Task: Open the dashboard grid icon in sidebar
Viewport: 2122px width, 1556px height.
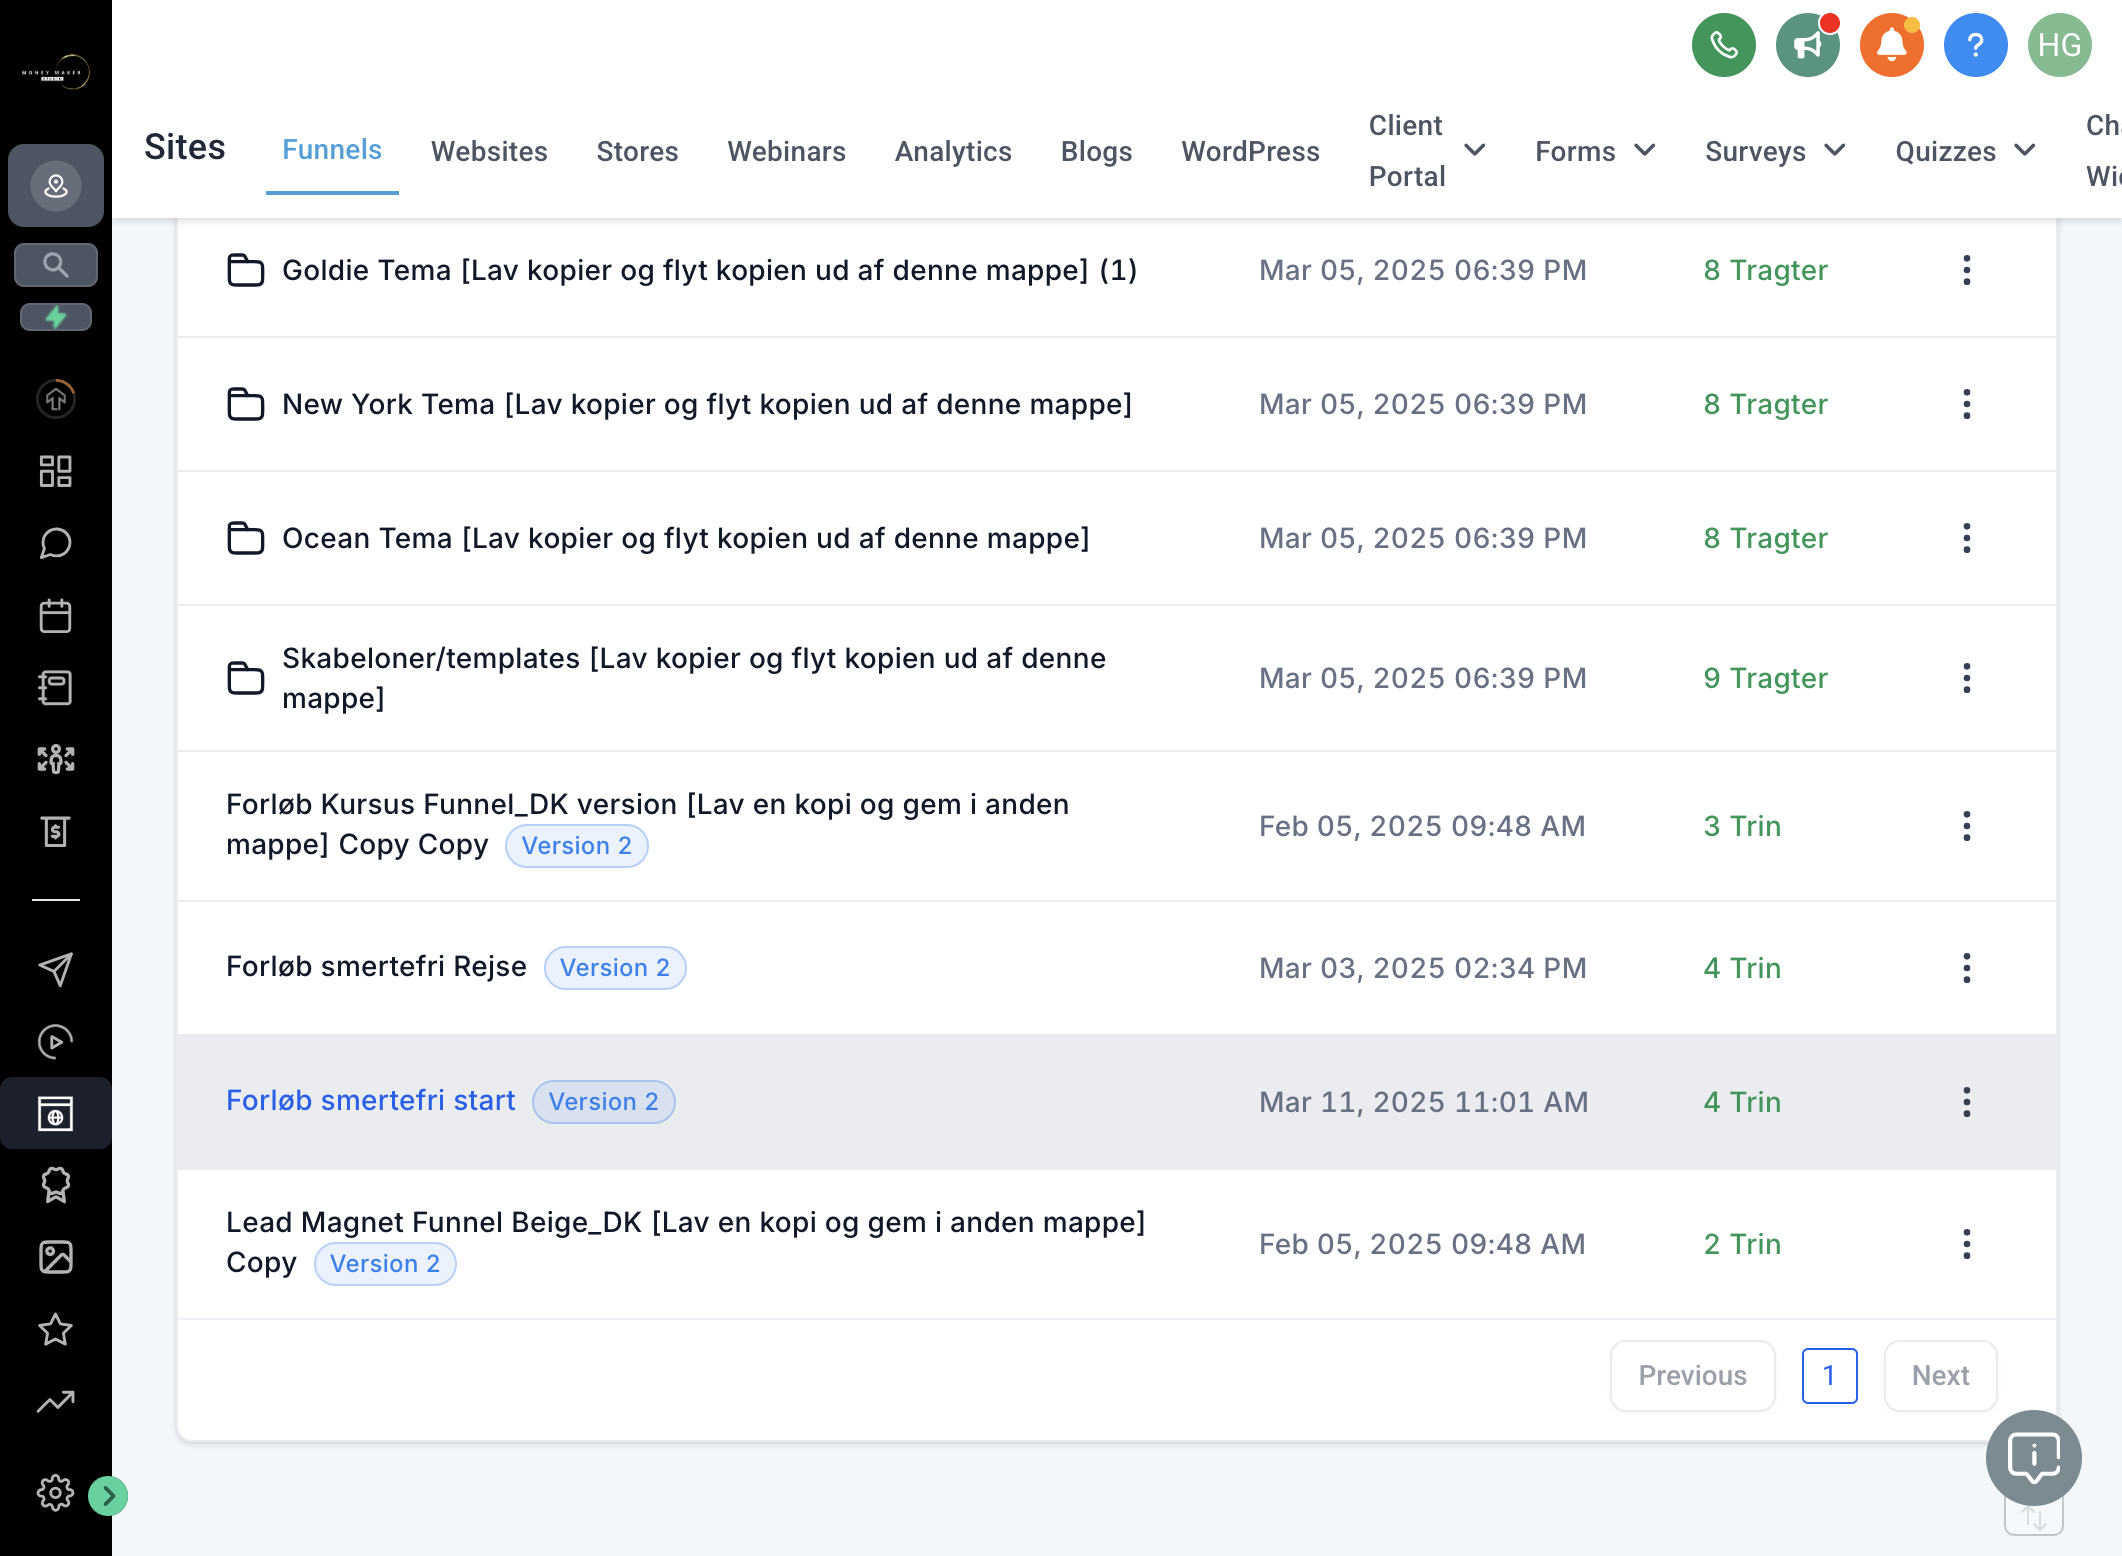Action: [x=56, y=471]
